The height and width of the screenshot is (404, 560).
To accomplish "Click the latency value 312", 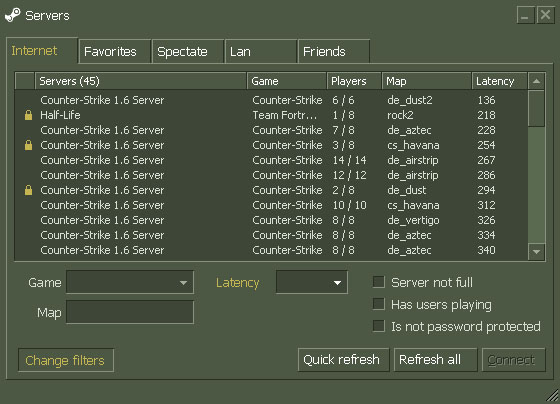I will click(x=486, y=205).
